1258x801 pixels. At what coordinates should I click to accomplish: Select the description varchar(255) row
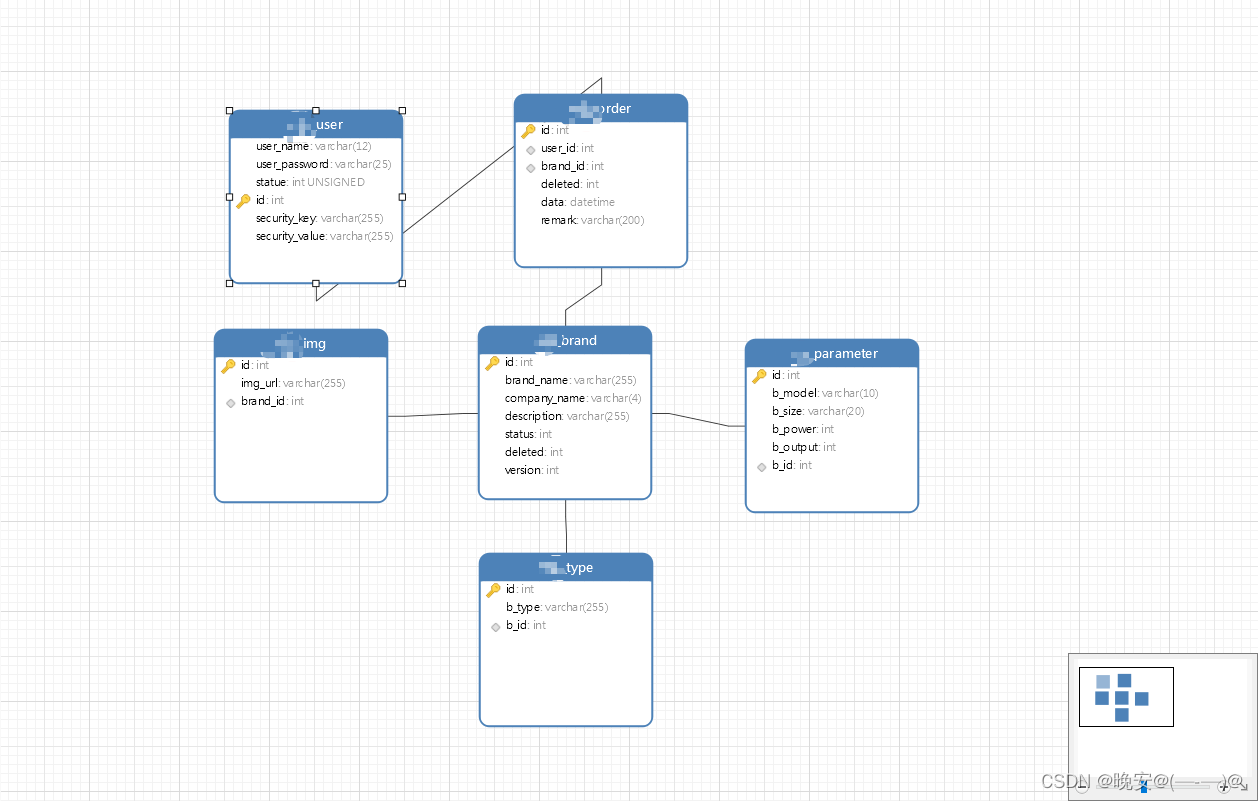(567, 417)
